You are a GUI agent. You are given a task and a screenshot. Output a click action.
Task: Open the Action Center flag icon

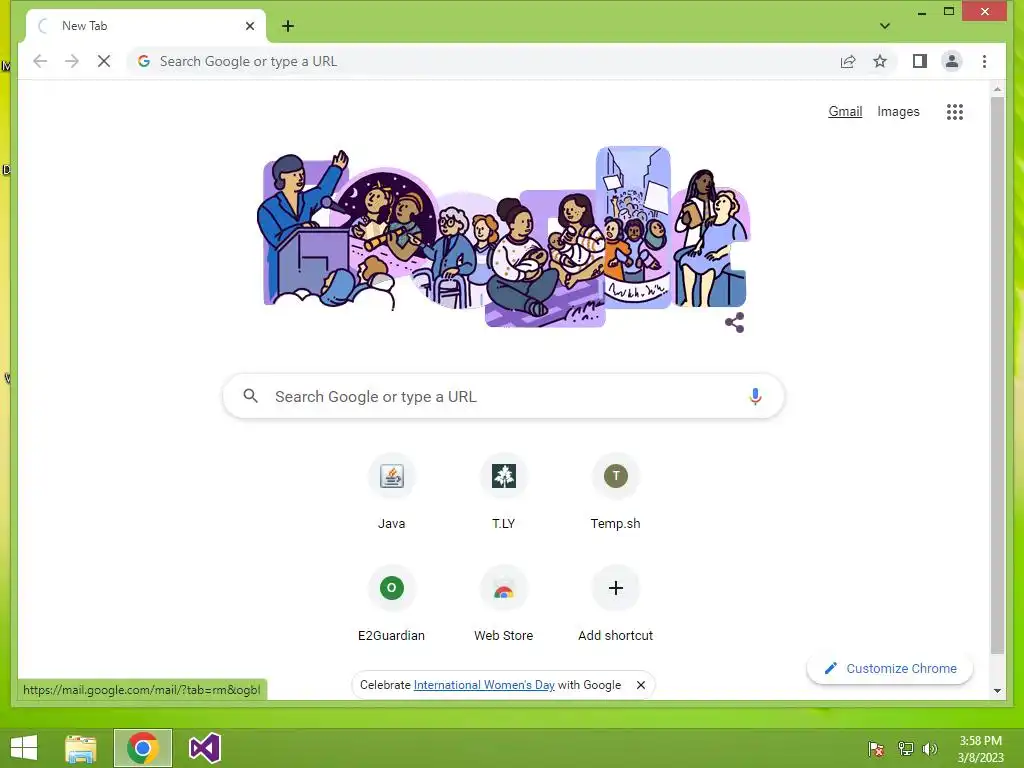pyautogui.click(x=876, y=749)
